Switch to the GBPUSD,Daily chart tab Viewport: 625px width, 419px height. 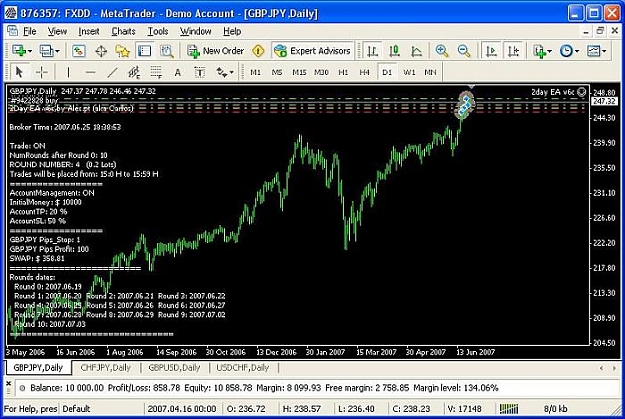coord(174,368)
